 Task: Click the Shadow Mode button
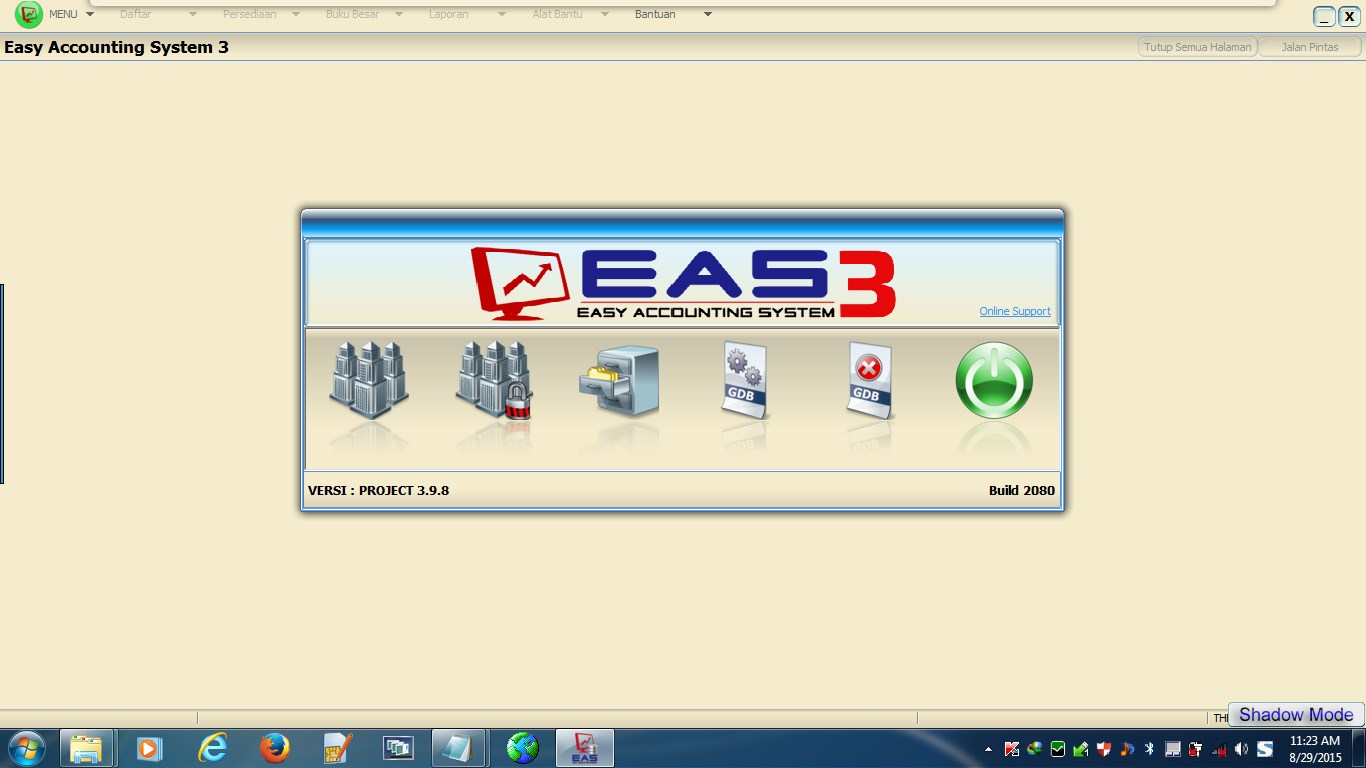[x=1296, y=714]
